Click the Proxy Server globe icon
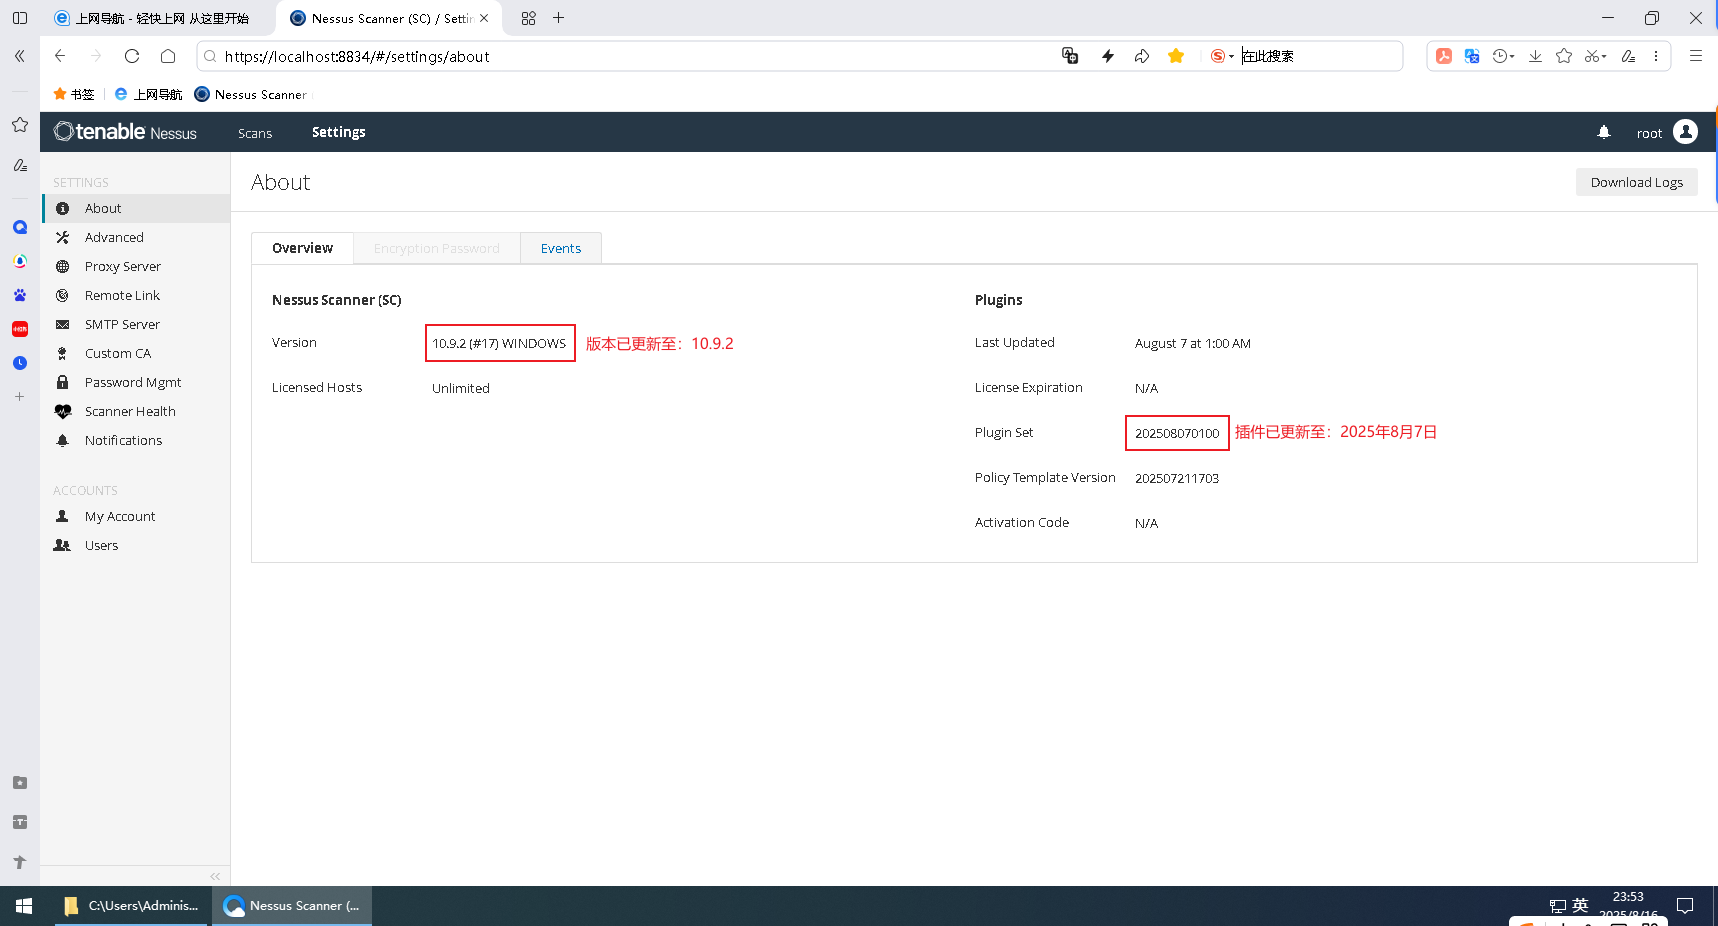This screenshot has width=1718, height=926. [62, 267]
